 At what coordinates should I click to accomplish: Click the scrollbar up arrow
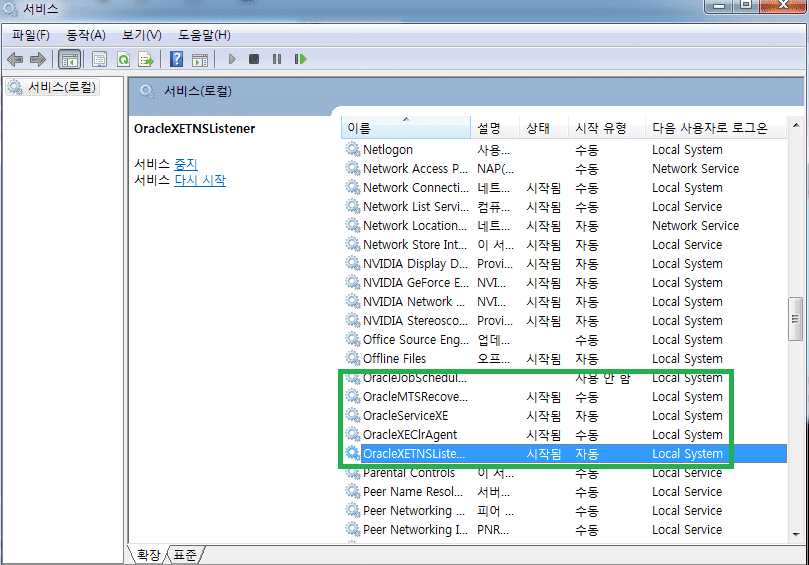point(796,125)
